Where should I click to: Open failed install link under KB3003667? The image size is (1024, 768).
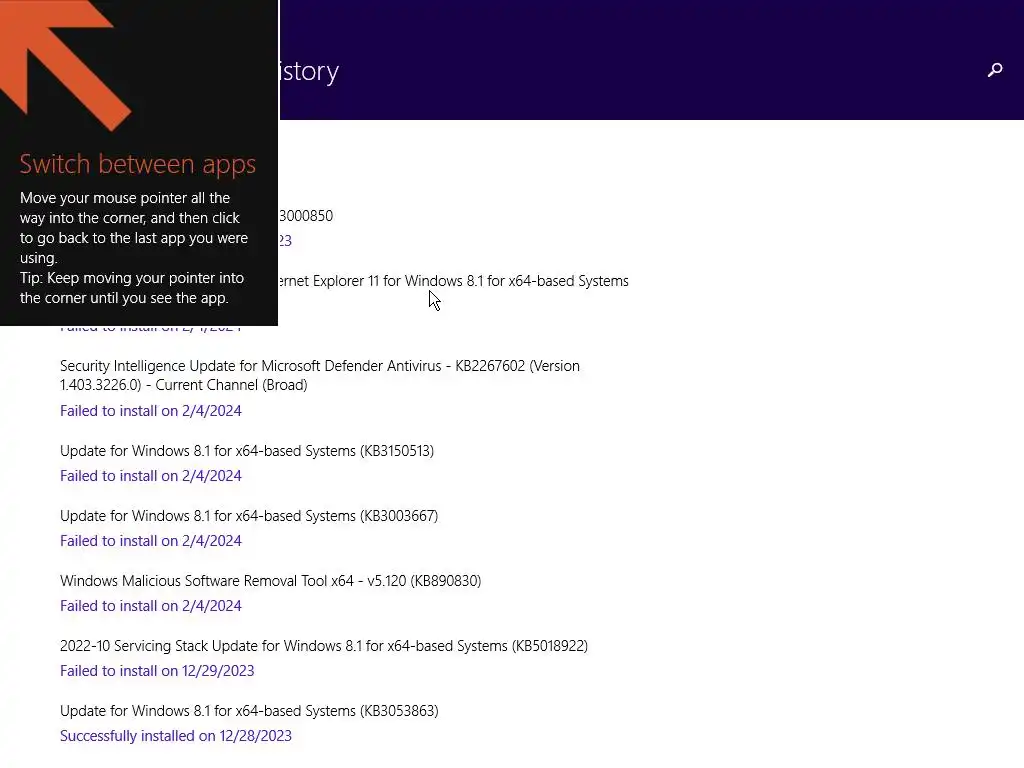click(151, 541)
